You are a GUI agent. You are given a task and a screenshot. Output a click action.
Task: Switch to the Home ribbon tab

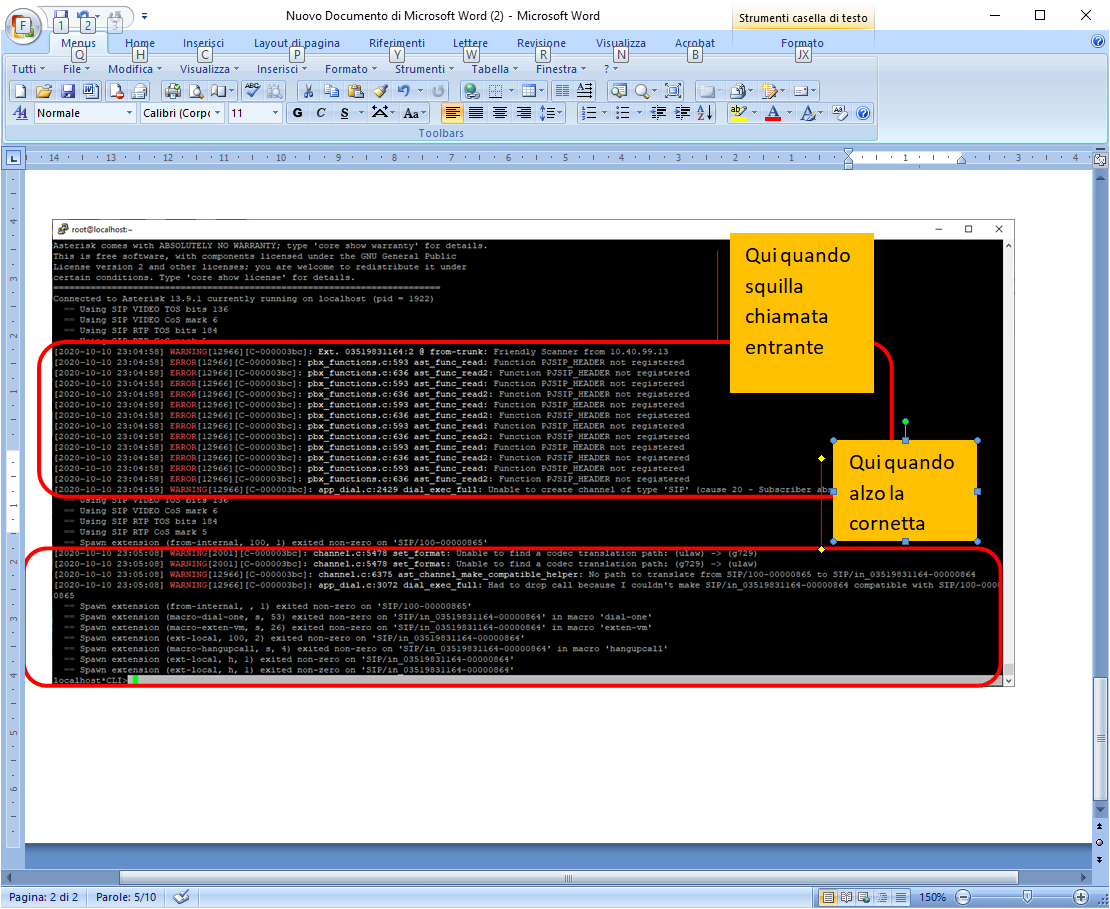pos(139,43)
